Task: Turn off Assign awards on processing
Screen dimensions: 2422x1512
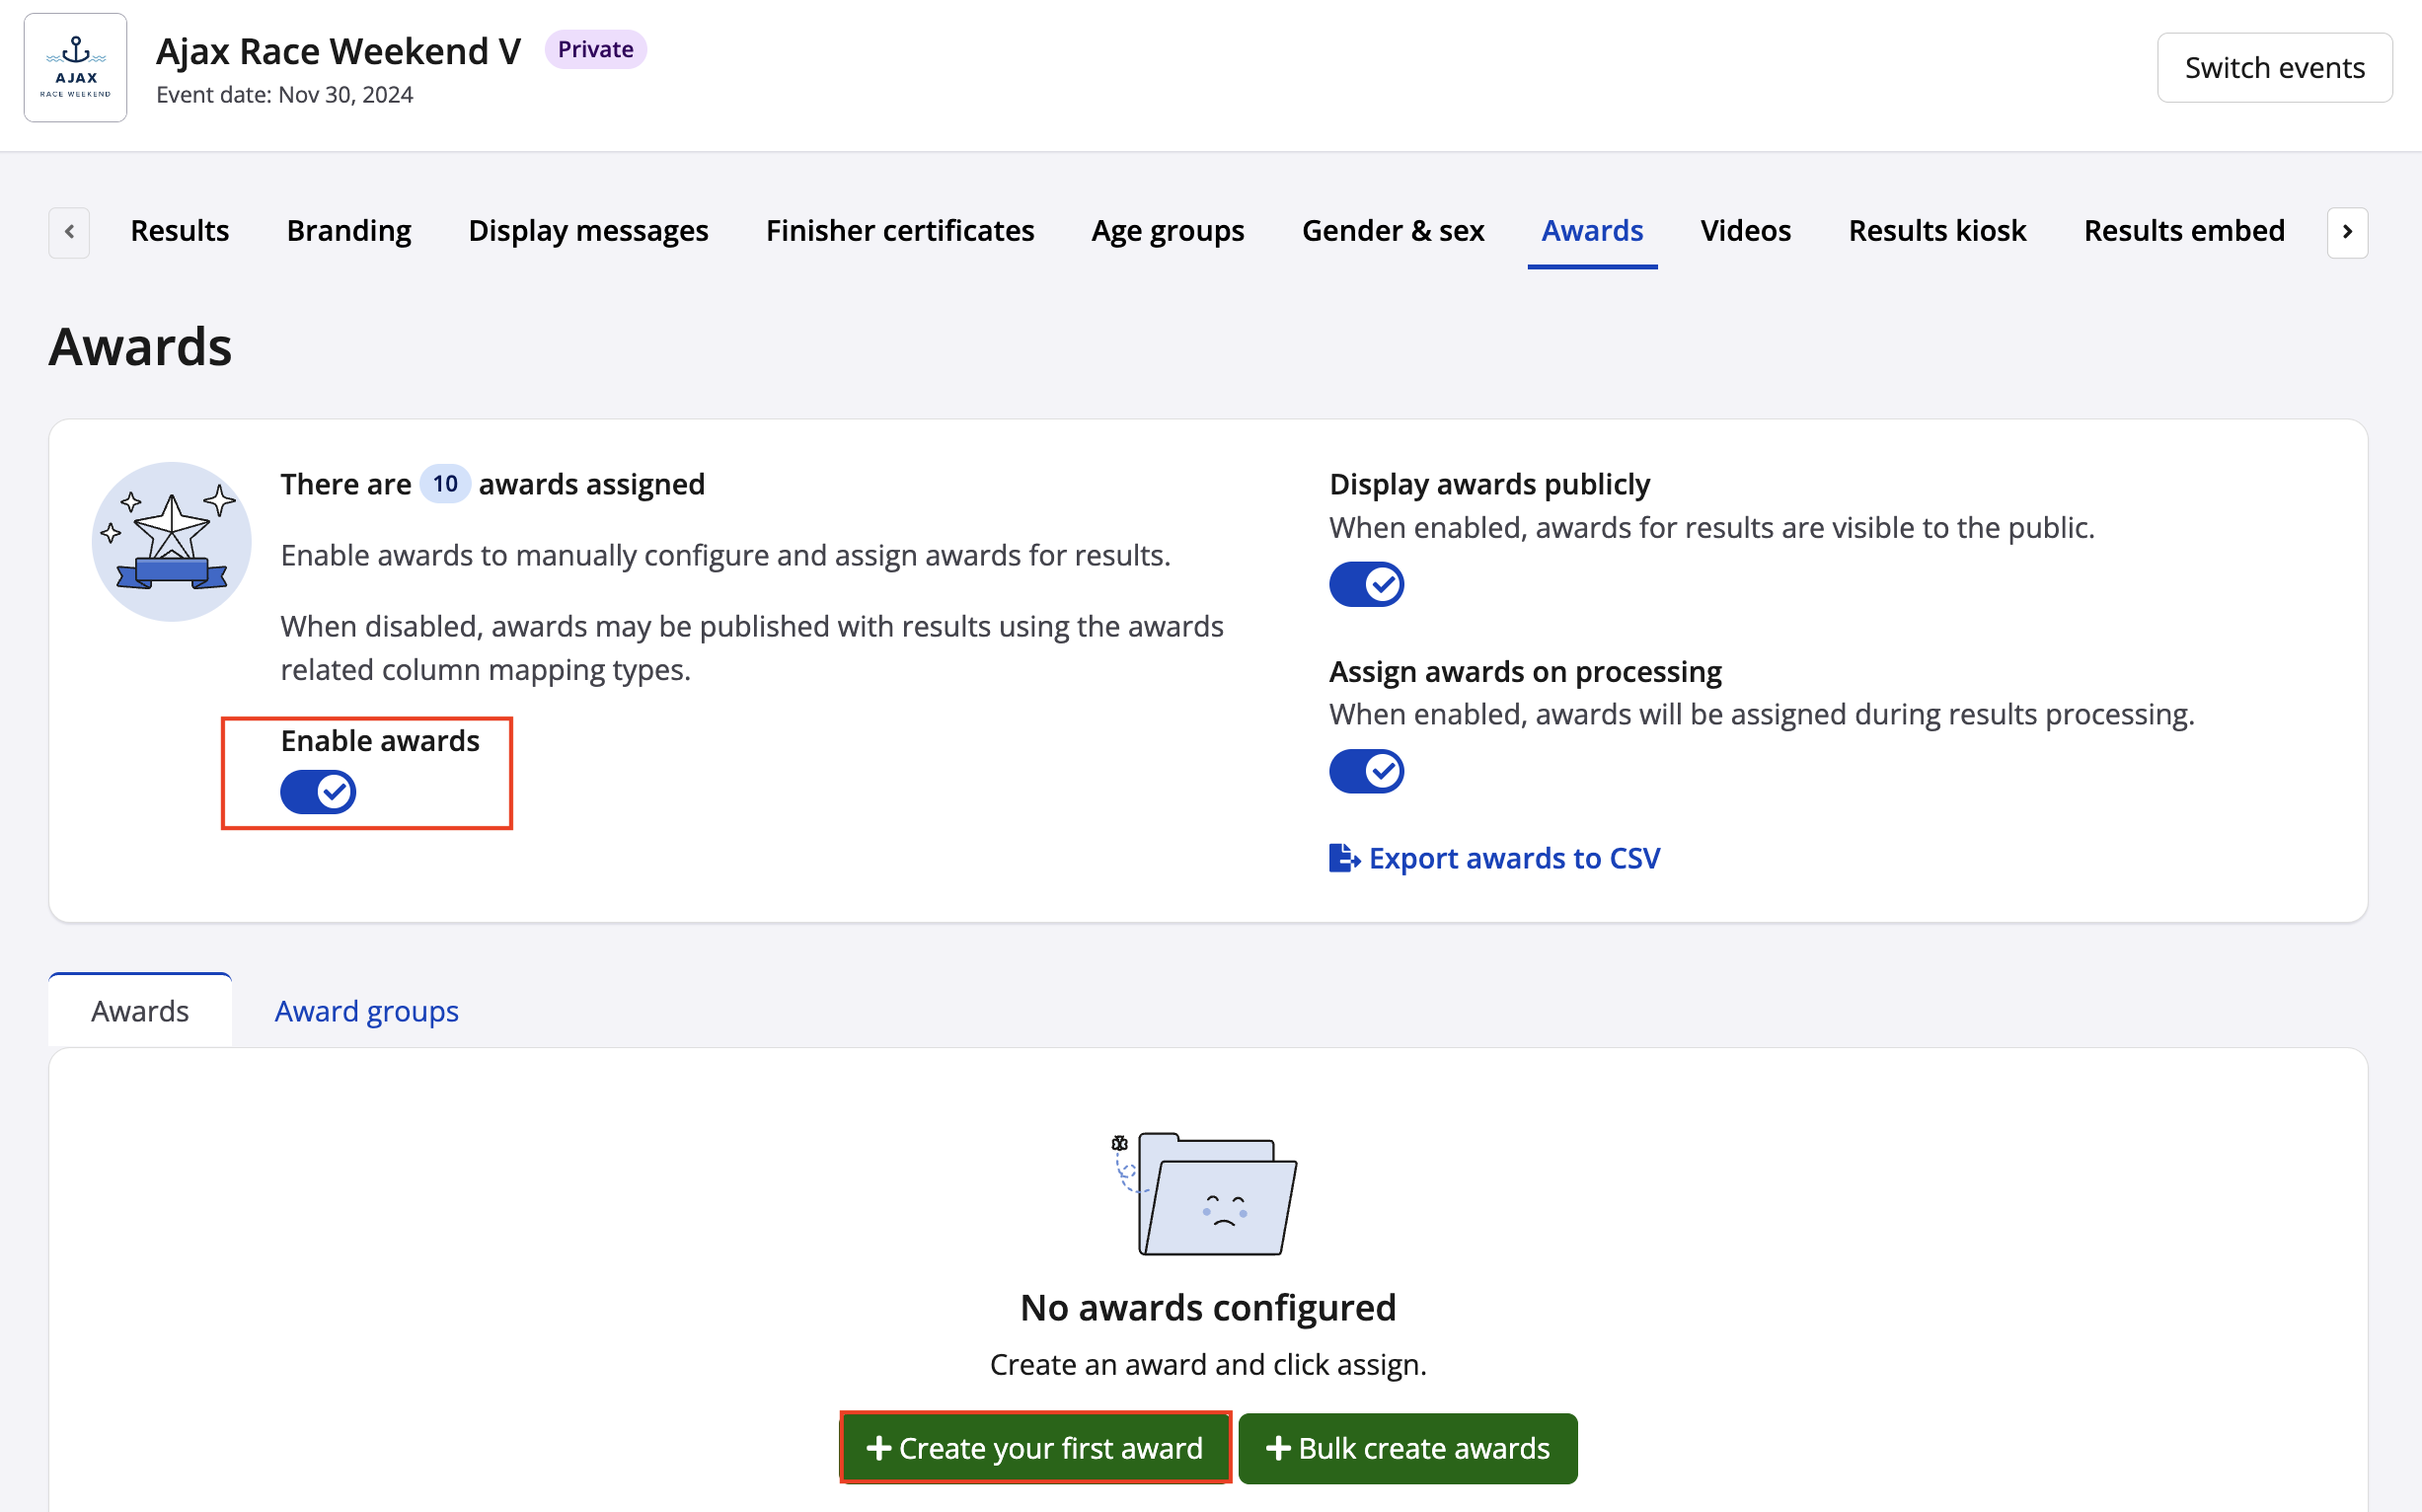Action: 1366,771
